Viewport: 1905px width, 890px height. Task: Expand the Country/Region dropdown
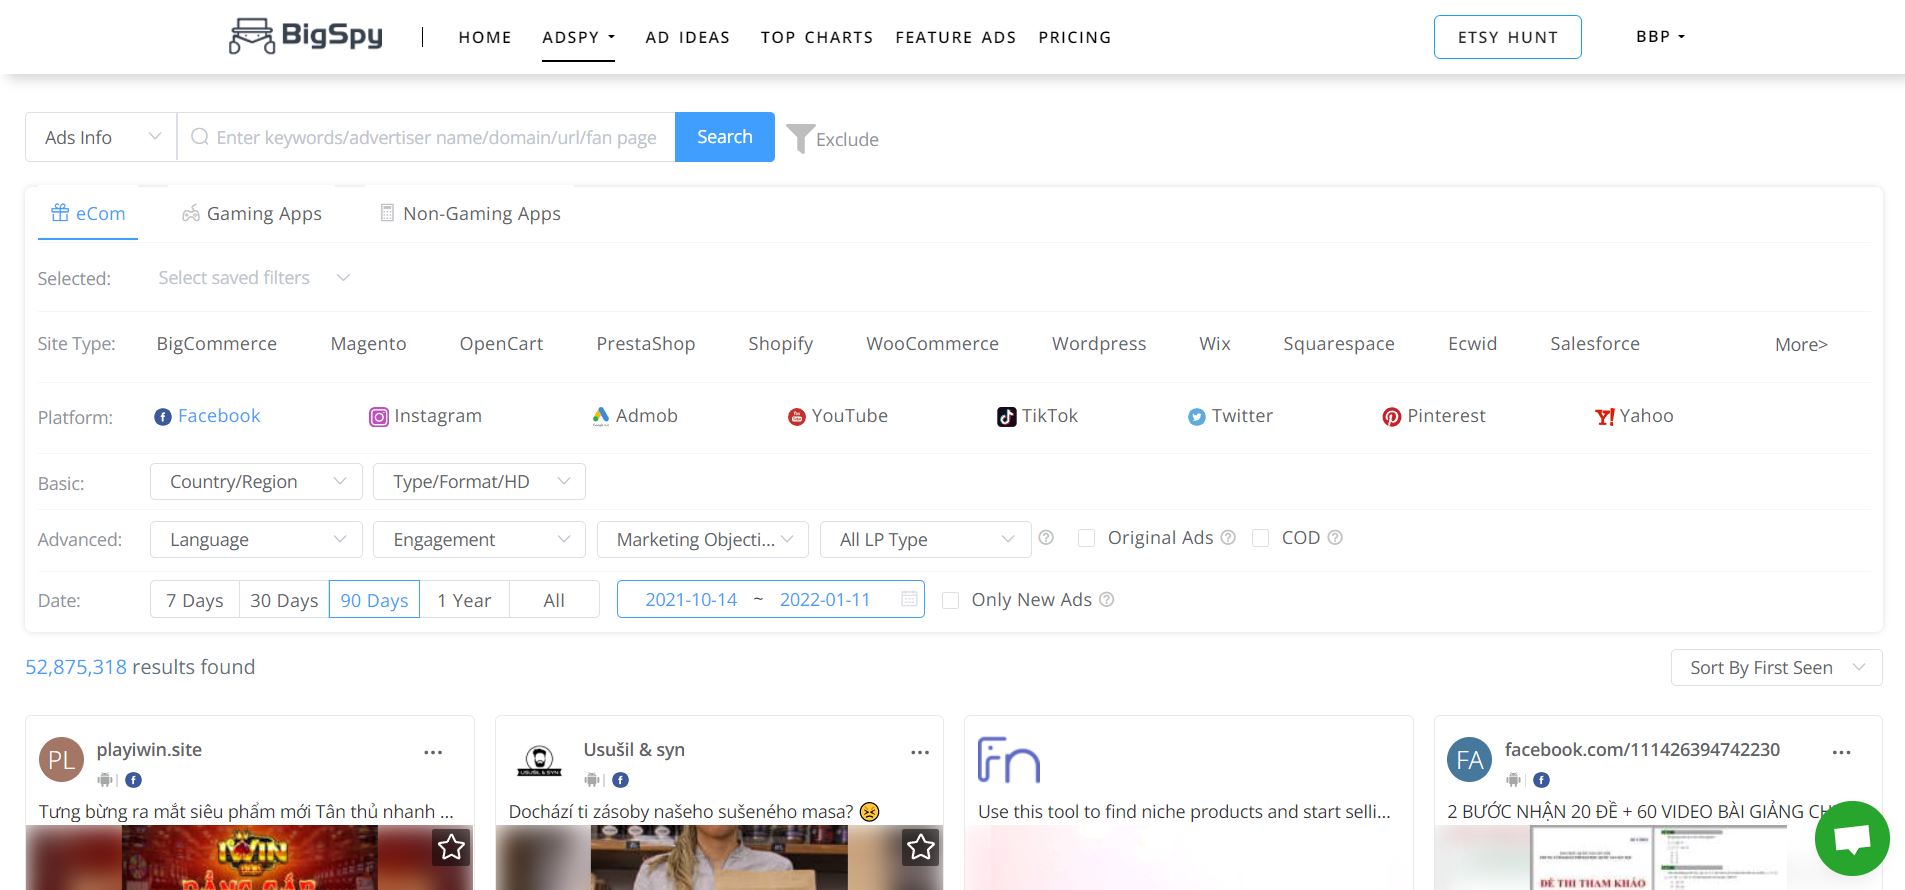coord(256,482)
